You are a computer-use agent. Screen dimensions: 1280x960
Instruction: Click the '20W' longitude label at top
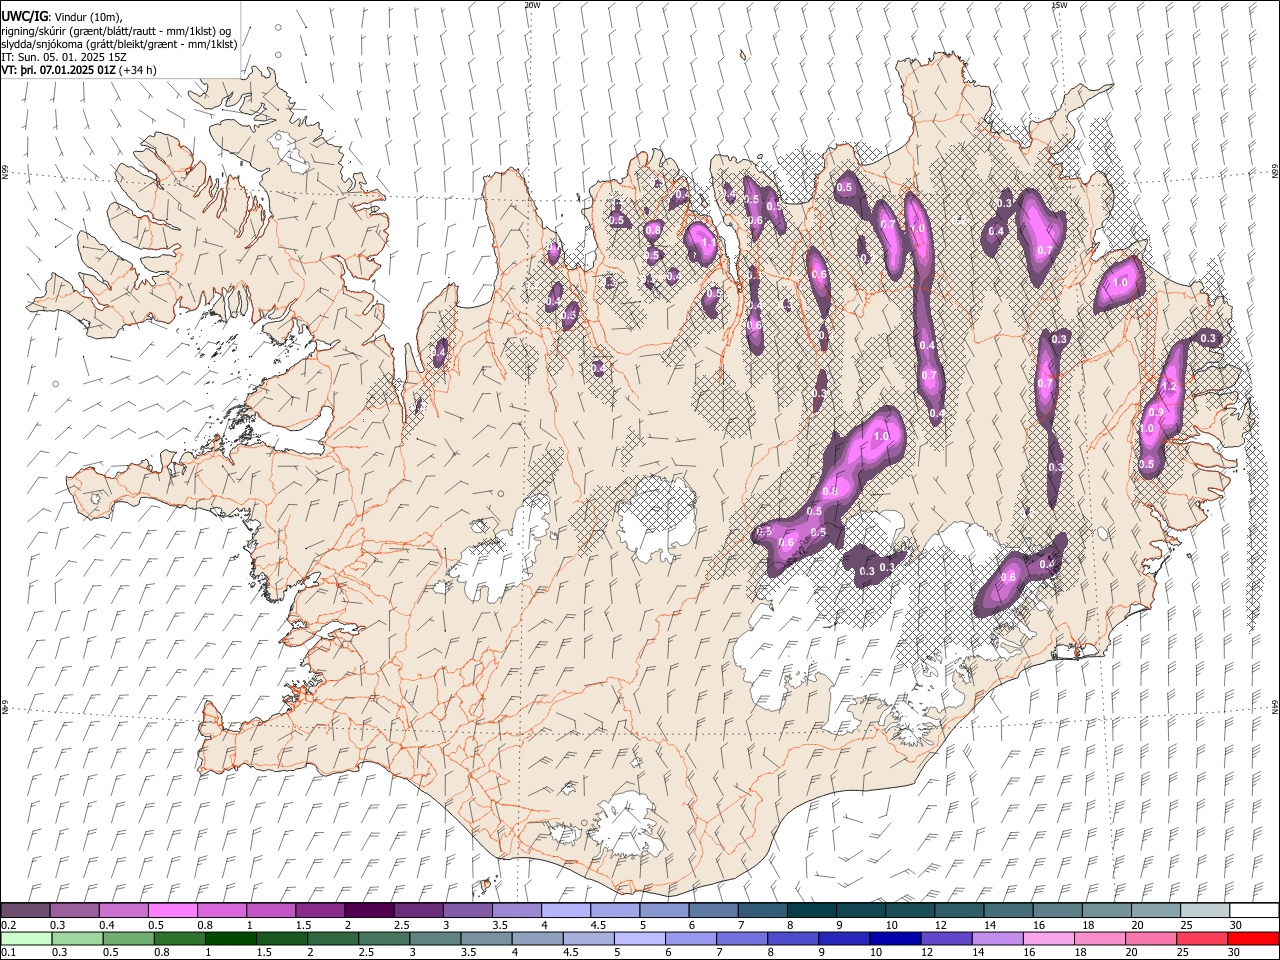click(532, 5)
